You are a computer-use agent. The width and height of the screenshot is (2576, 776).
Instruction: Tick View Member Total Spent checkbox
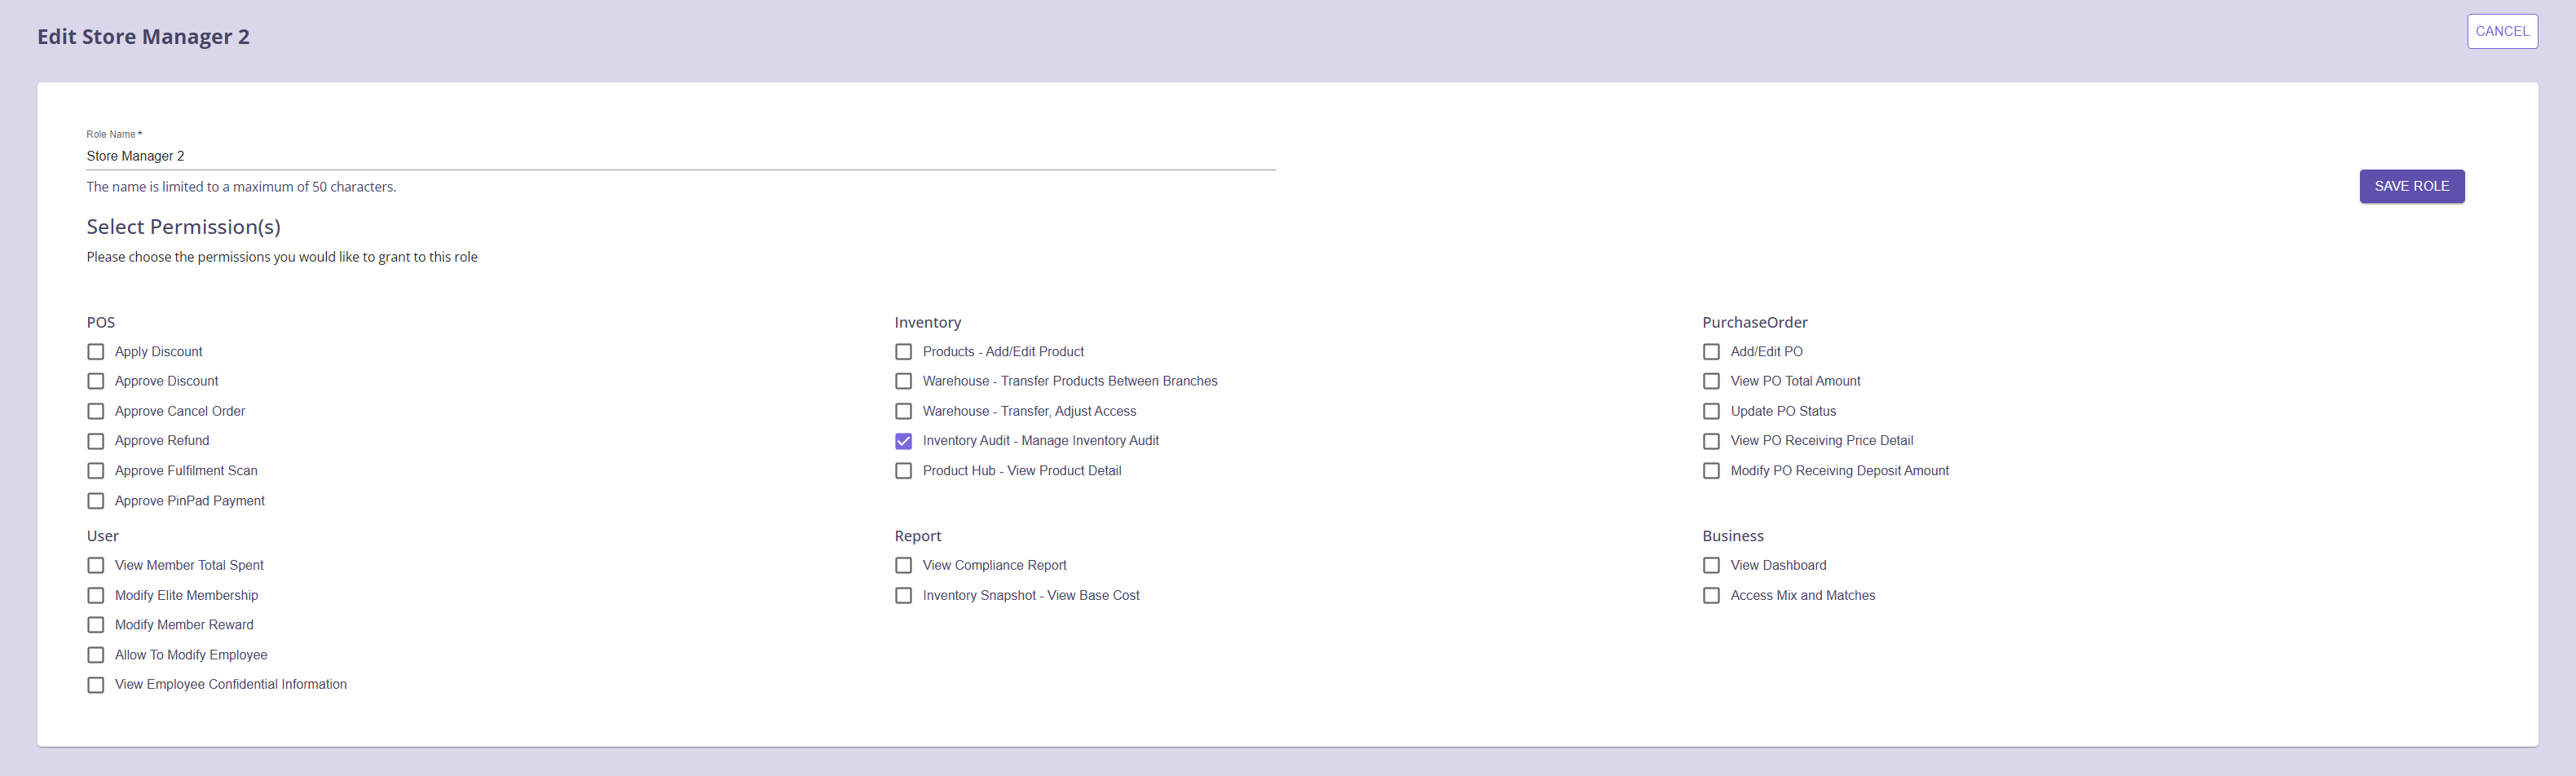[x=96, y=565]
